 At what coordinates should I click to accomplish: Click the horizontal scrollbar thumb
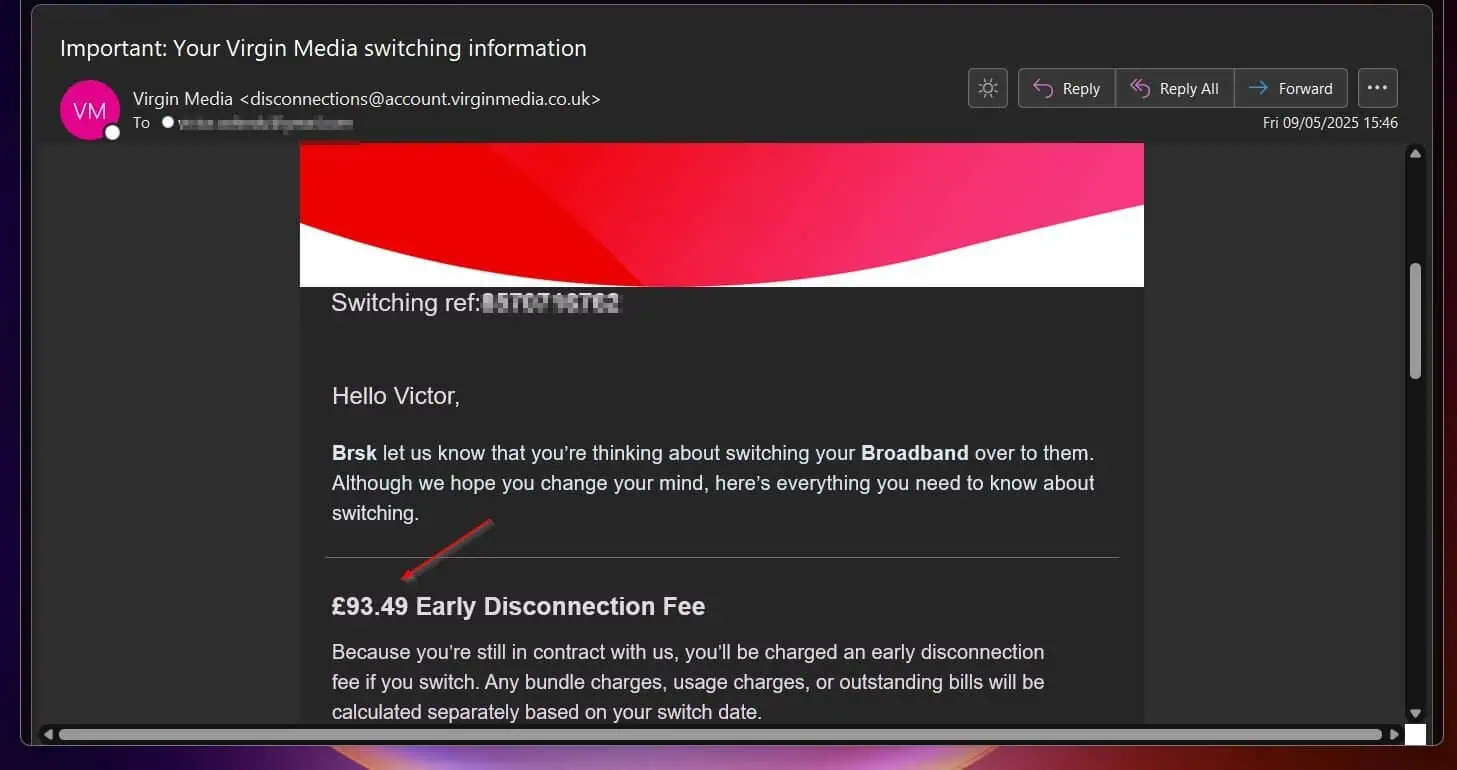[720, 734]
